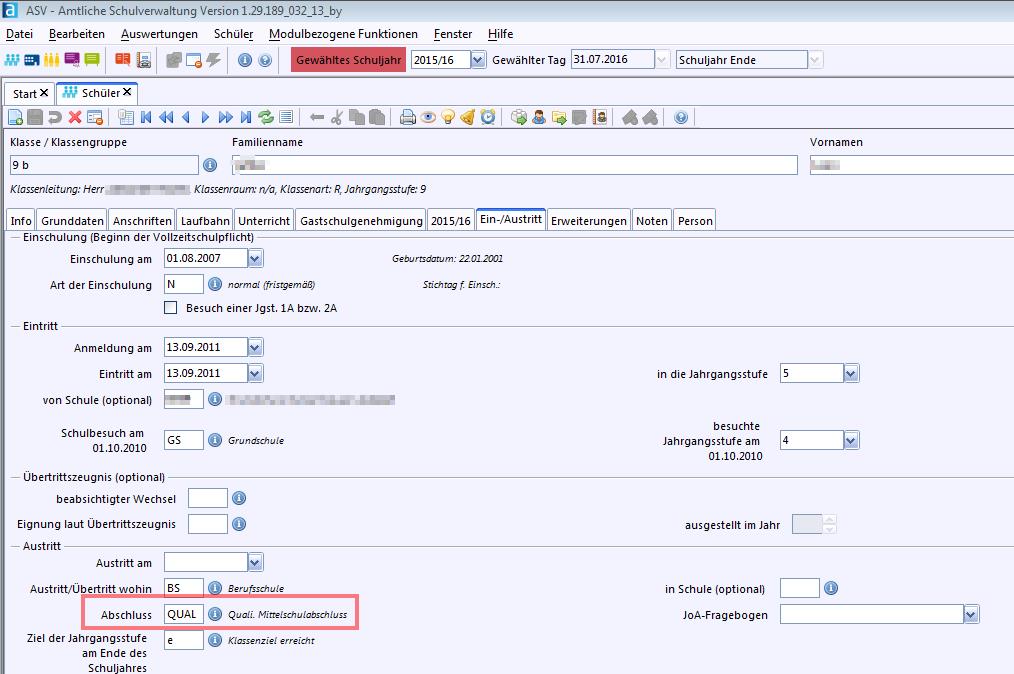
Task: Close the Schüler tab
Action: [x=127, y=92]
